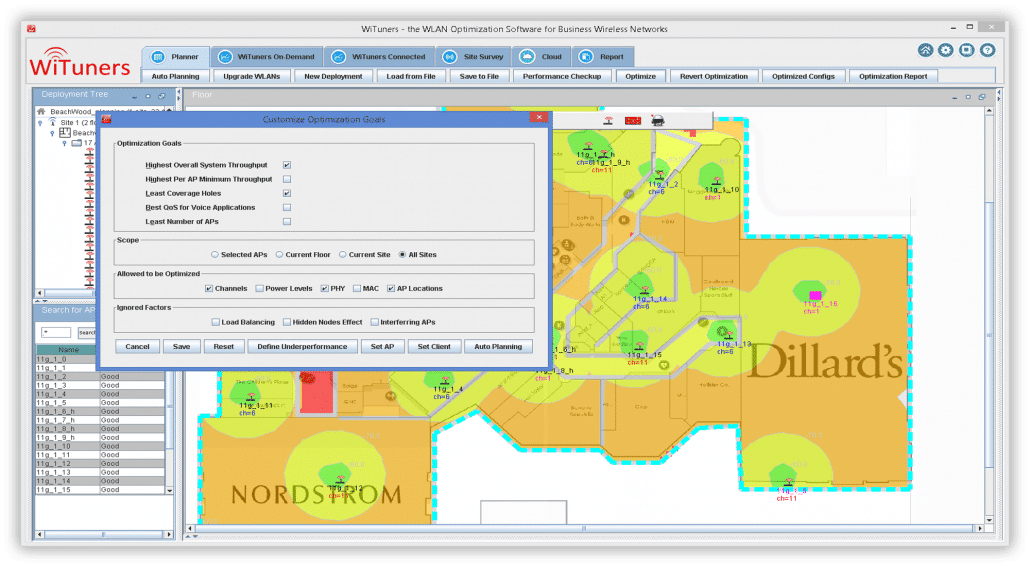Open settings via the gear icon
1030x567 pixels.
[x=945, y=51]
